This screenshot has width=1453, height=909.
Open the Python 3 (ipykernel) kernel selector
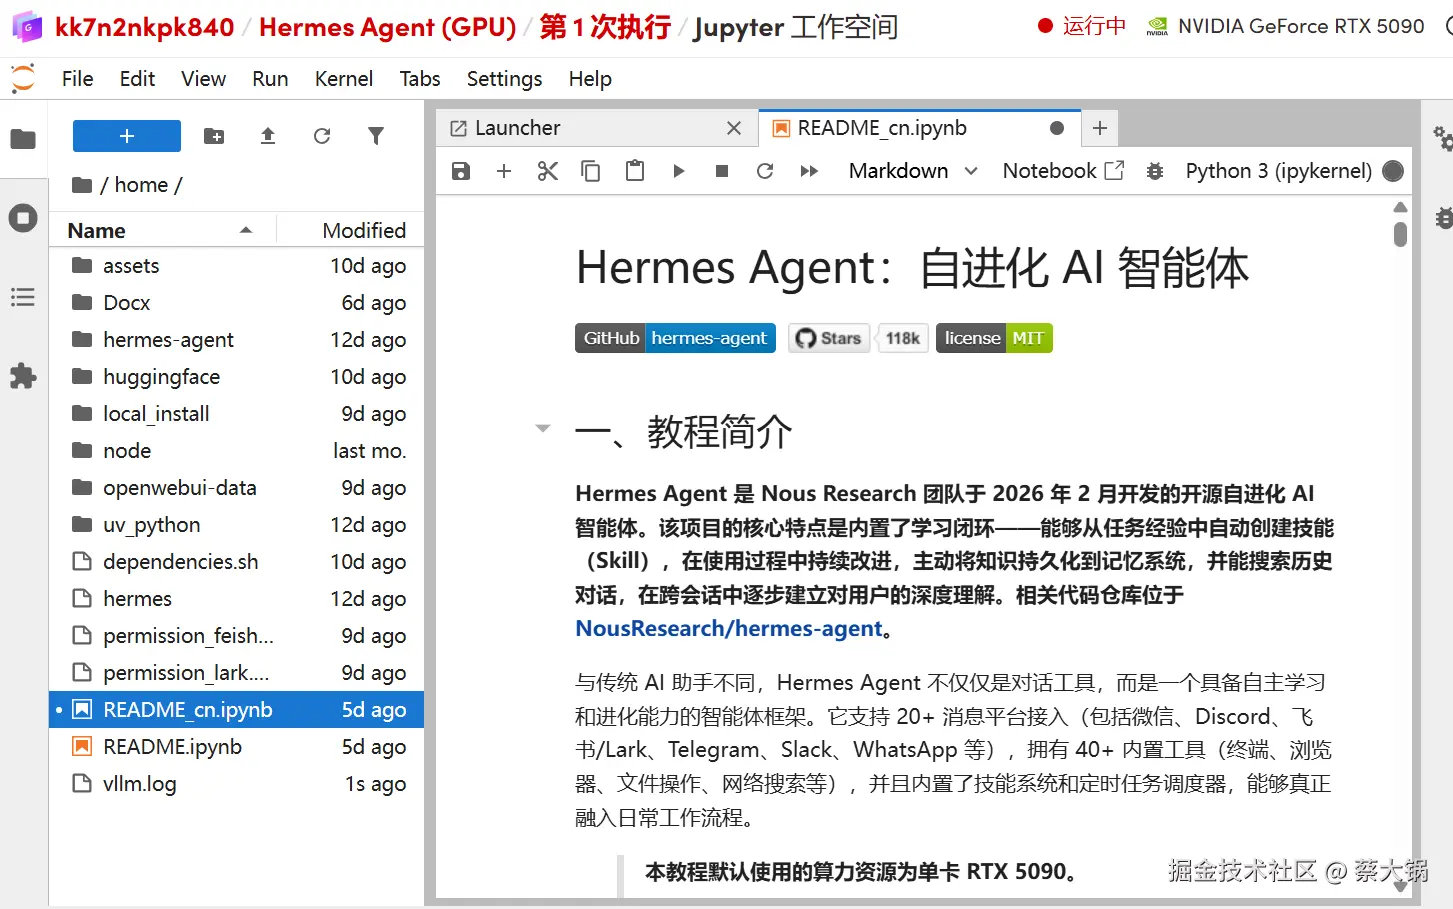pyautogui.click(x=1278, y=171)
